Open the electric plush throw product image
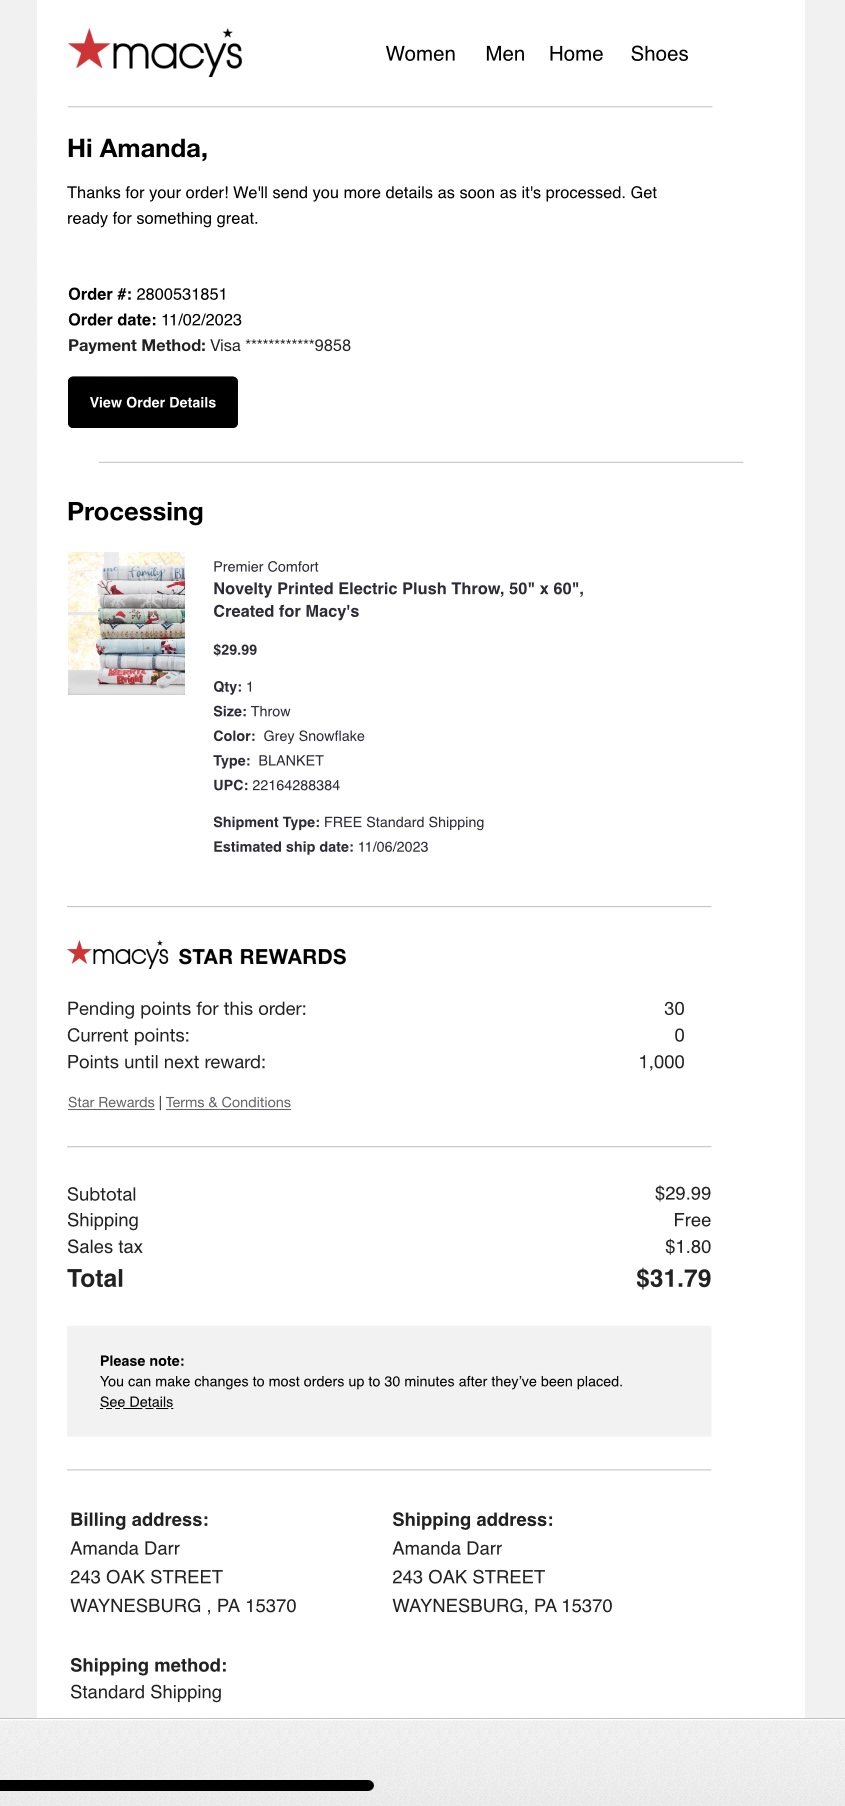Viewport: 845px width, 1806px height. pyautogui.click(x=126, y=623)
